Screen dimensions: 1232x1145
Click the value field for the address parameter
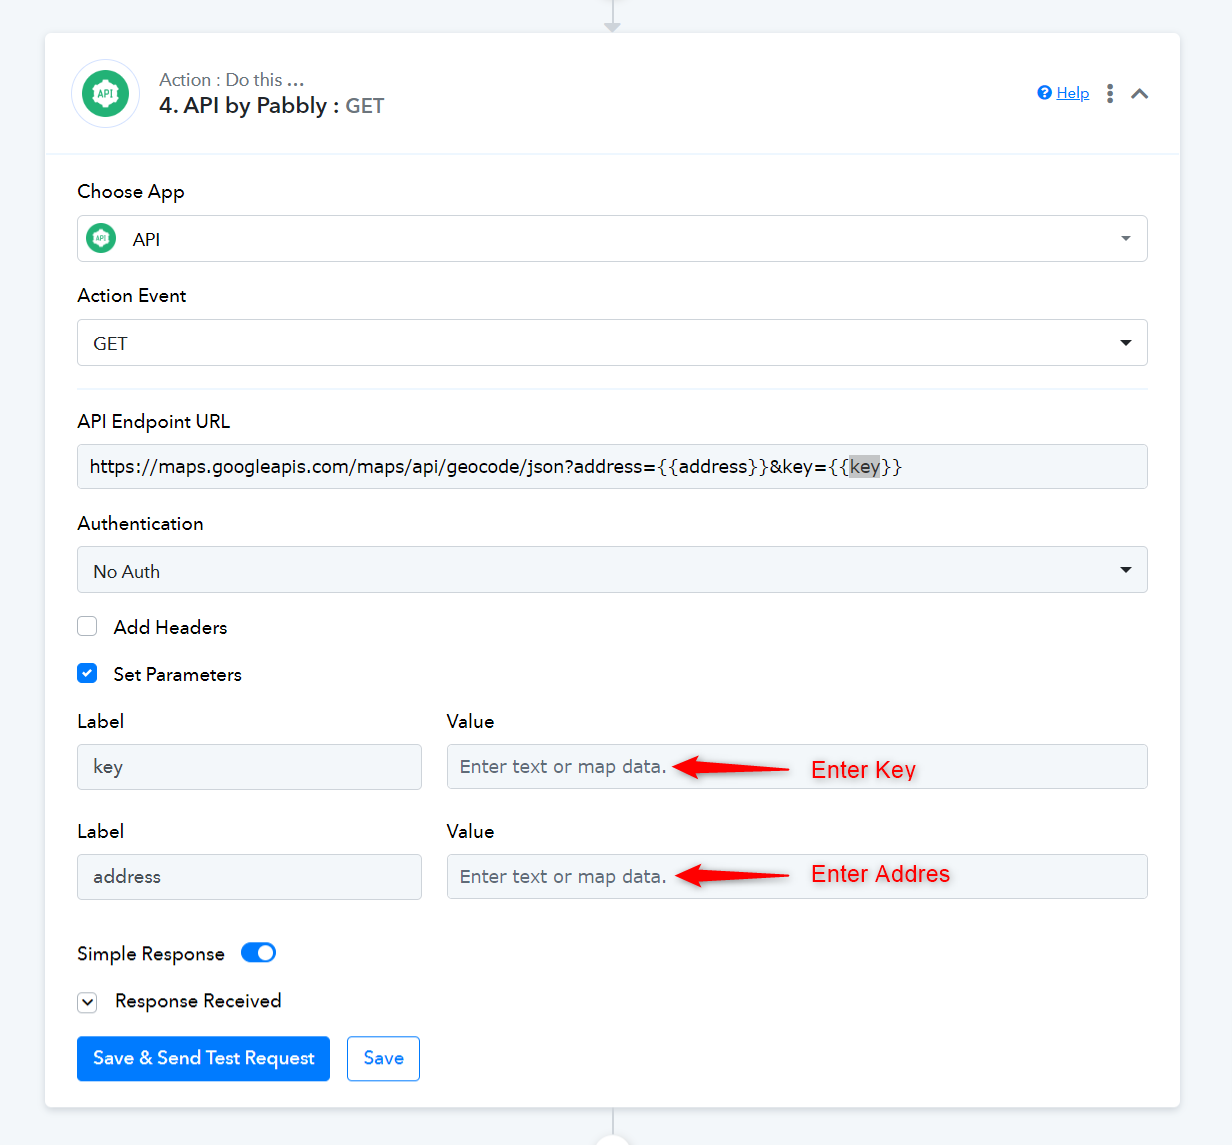[797, 877]
